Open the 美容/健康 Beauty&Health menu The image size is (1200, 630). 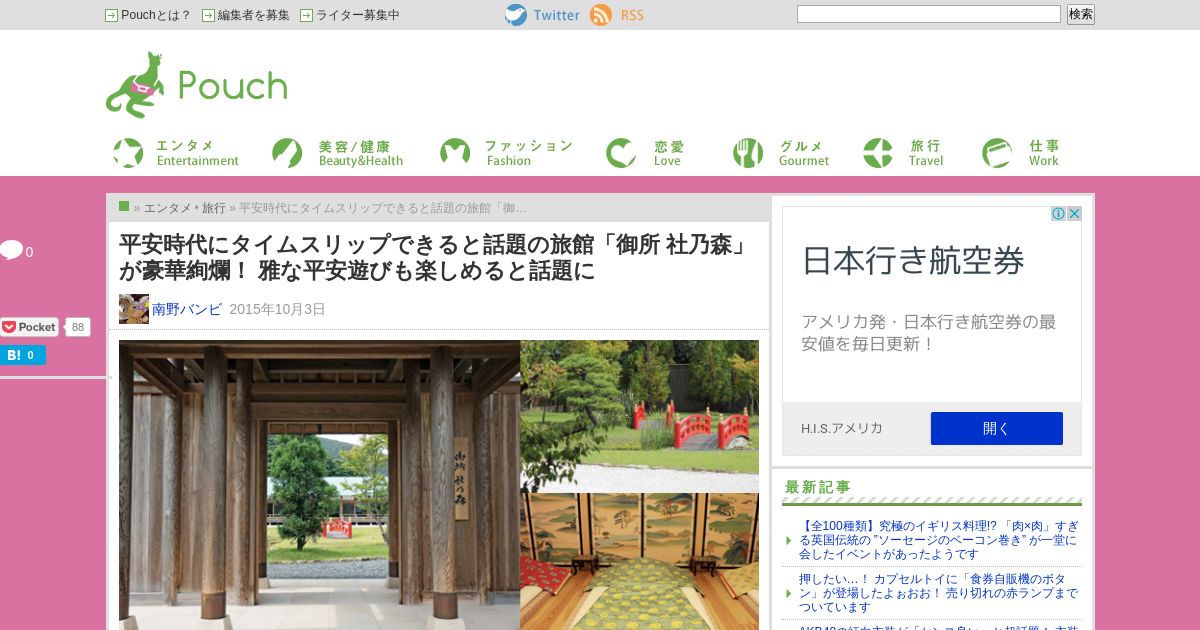(x=338, y=153)
